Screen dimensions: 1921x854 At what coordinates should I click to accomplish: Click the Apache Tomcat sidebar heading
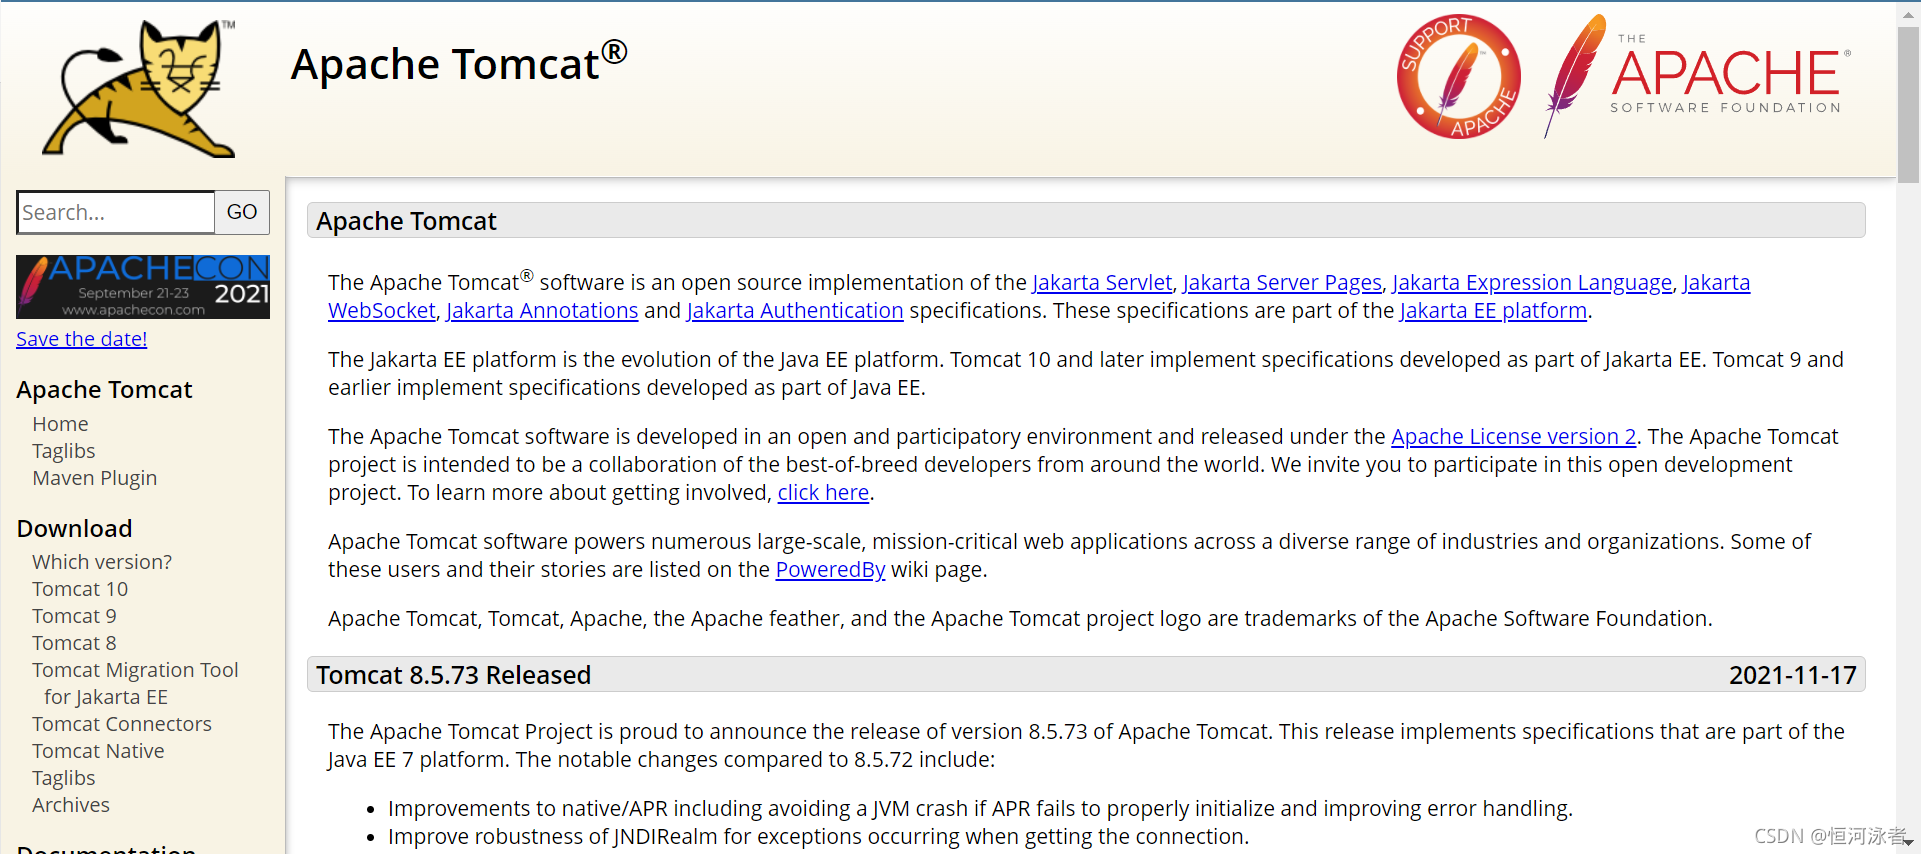click(105, 389)
